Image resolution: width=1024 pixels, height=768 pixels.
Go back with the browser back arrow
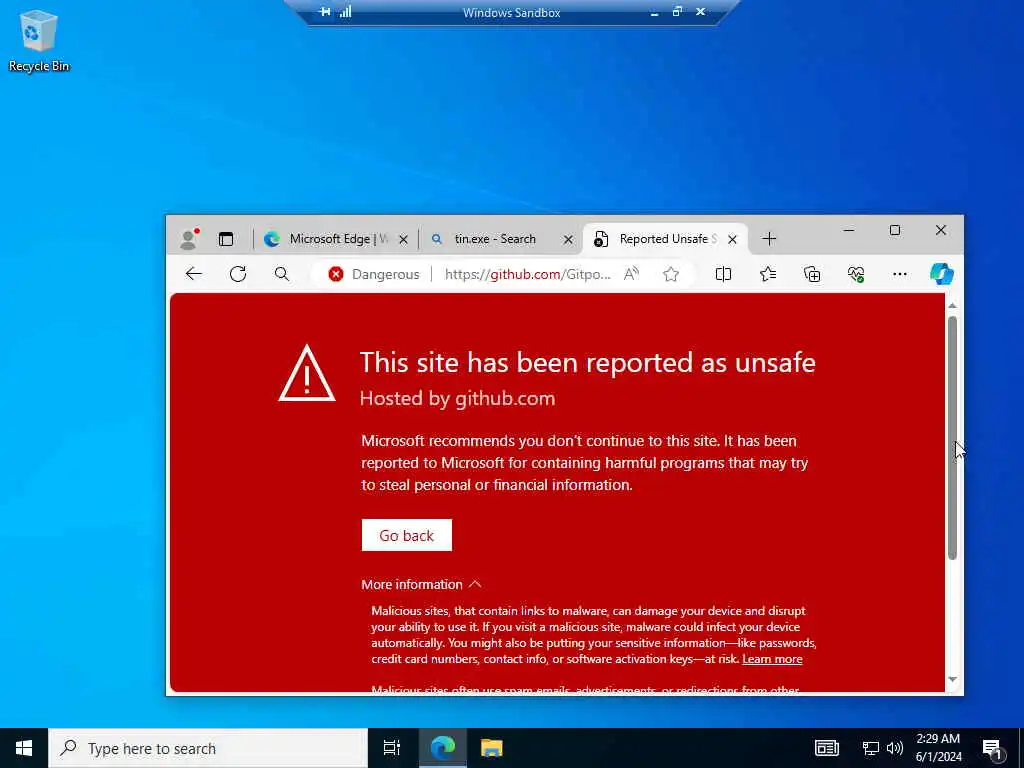tap(194, 274)
